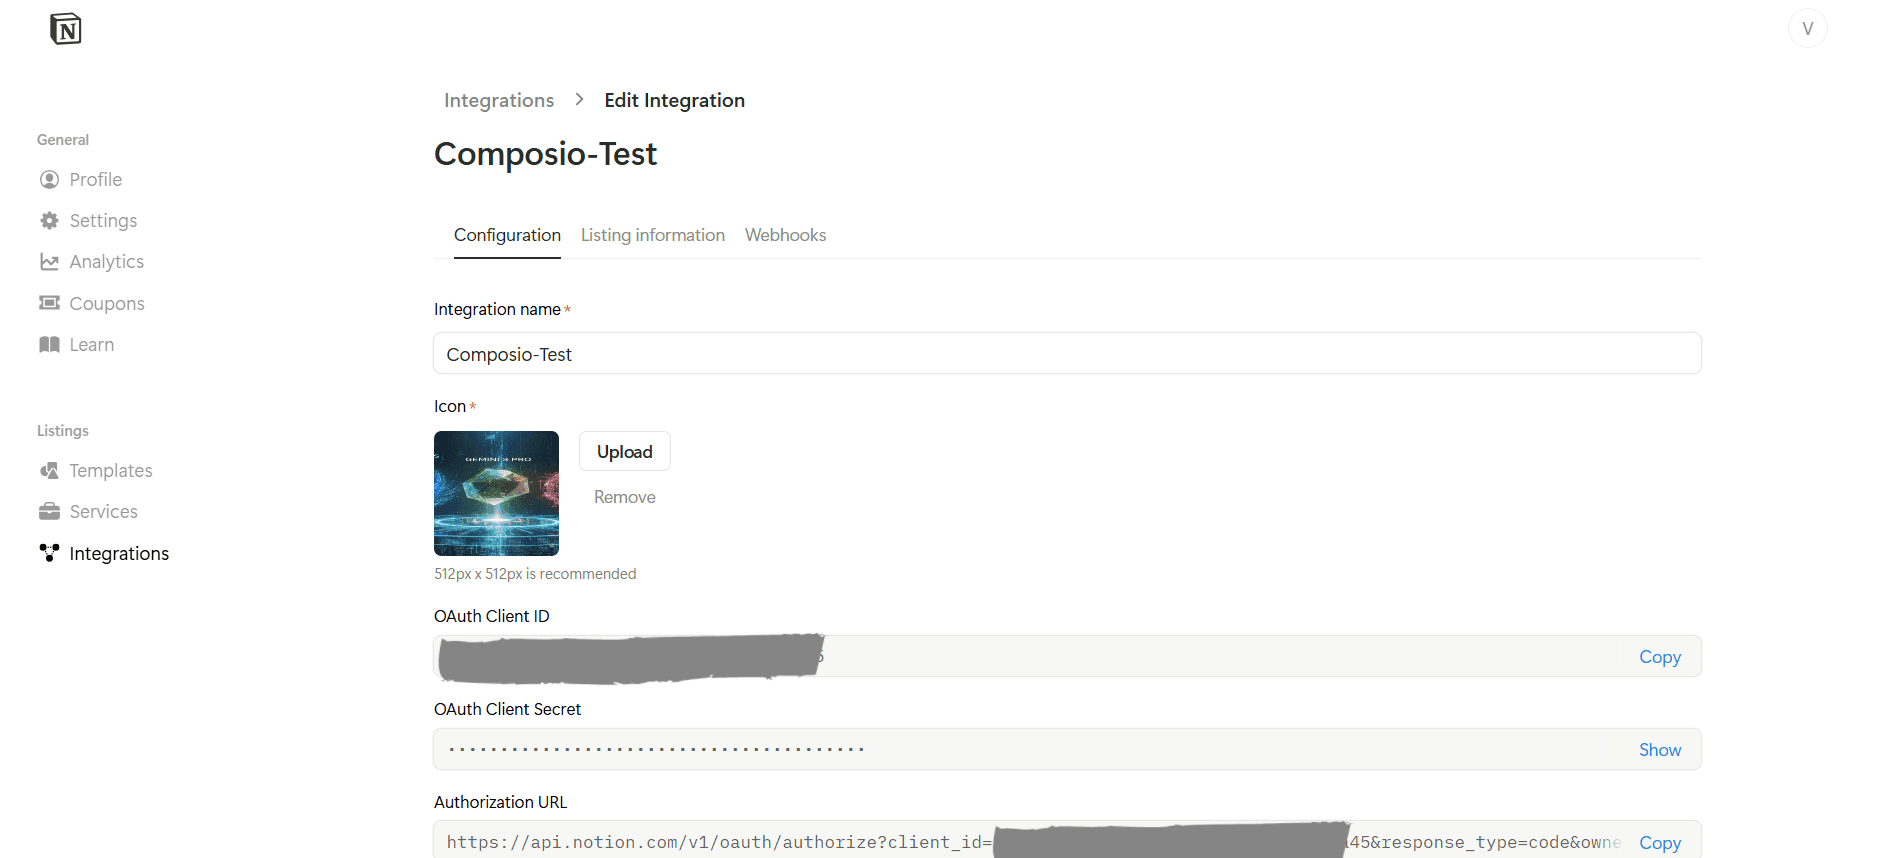Open the user avatar V menu
This screenshot has width=1881, height=858.
pyautogui.click(x=1807, y=28)
